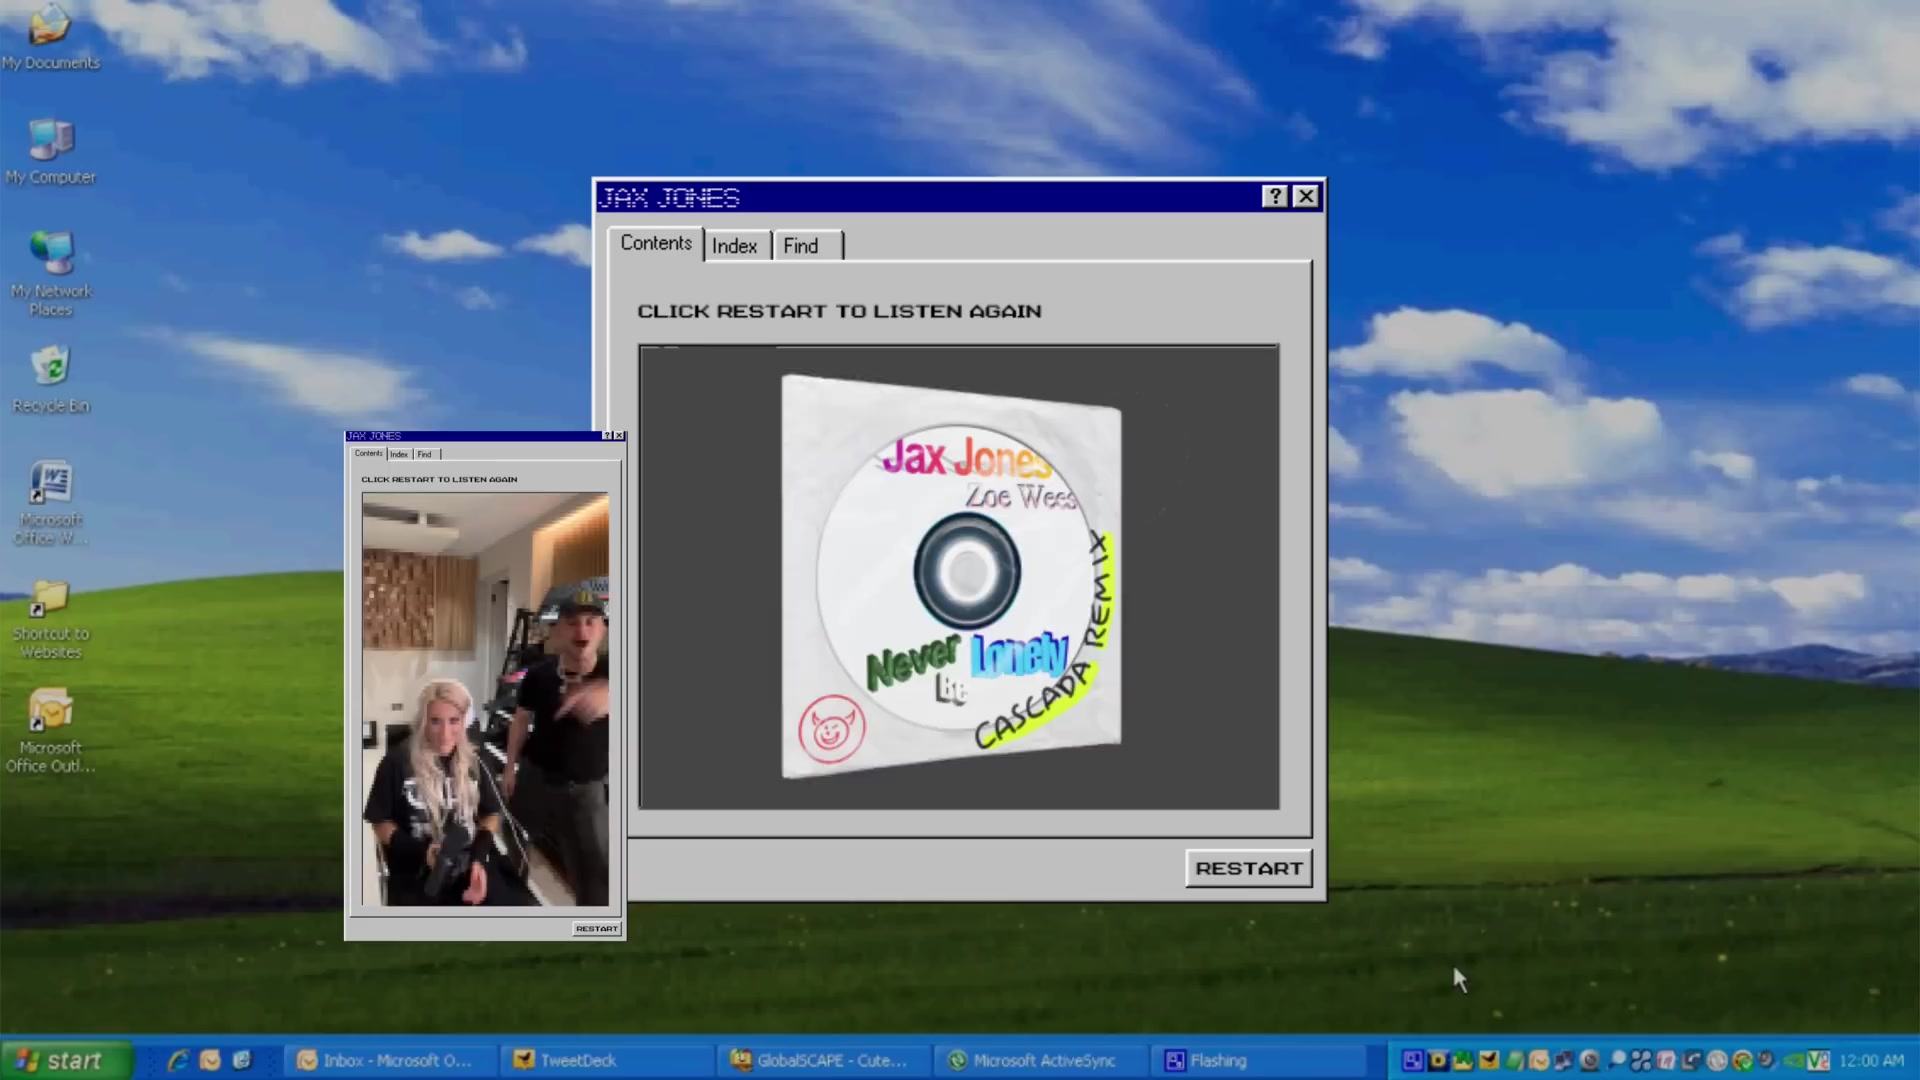Viewport: 1920px width, 1080px height.
Task: Click the TweetDeck bird icon in system tray
Action: coord(1489,1060)
